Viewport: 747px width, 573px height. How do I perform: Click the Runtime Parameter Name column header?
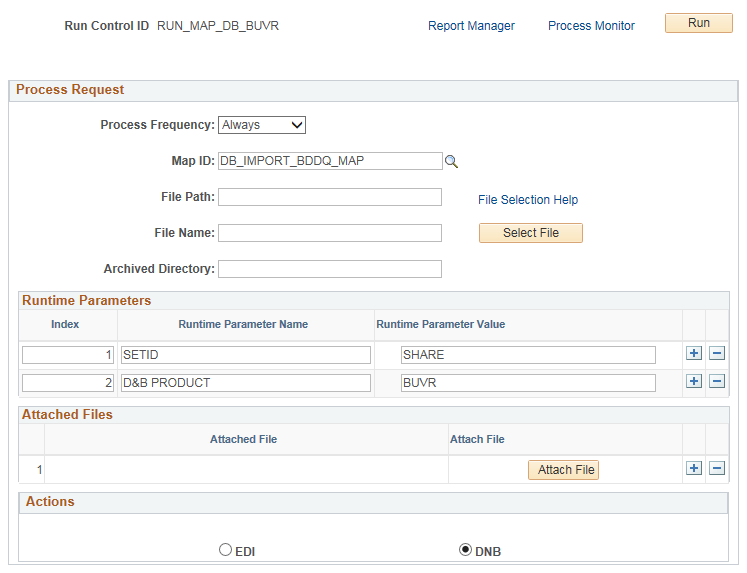(243, 324)
